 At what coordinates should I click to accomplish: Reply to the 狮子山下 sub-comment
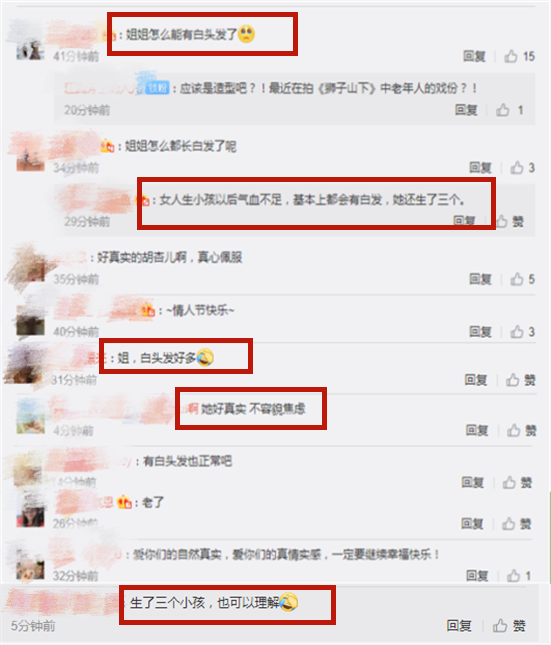pyautogui.click(x=466, y=110)
